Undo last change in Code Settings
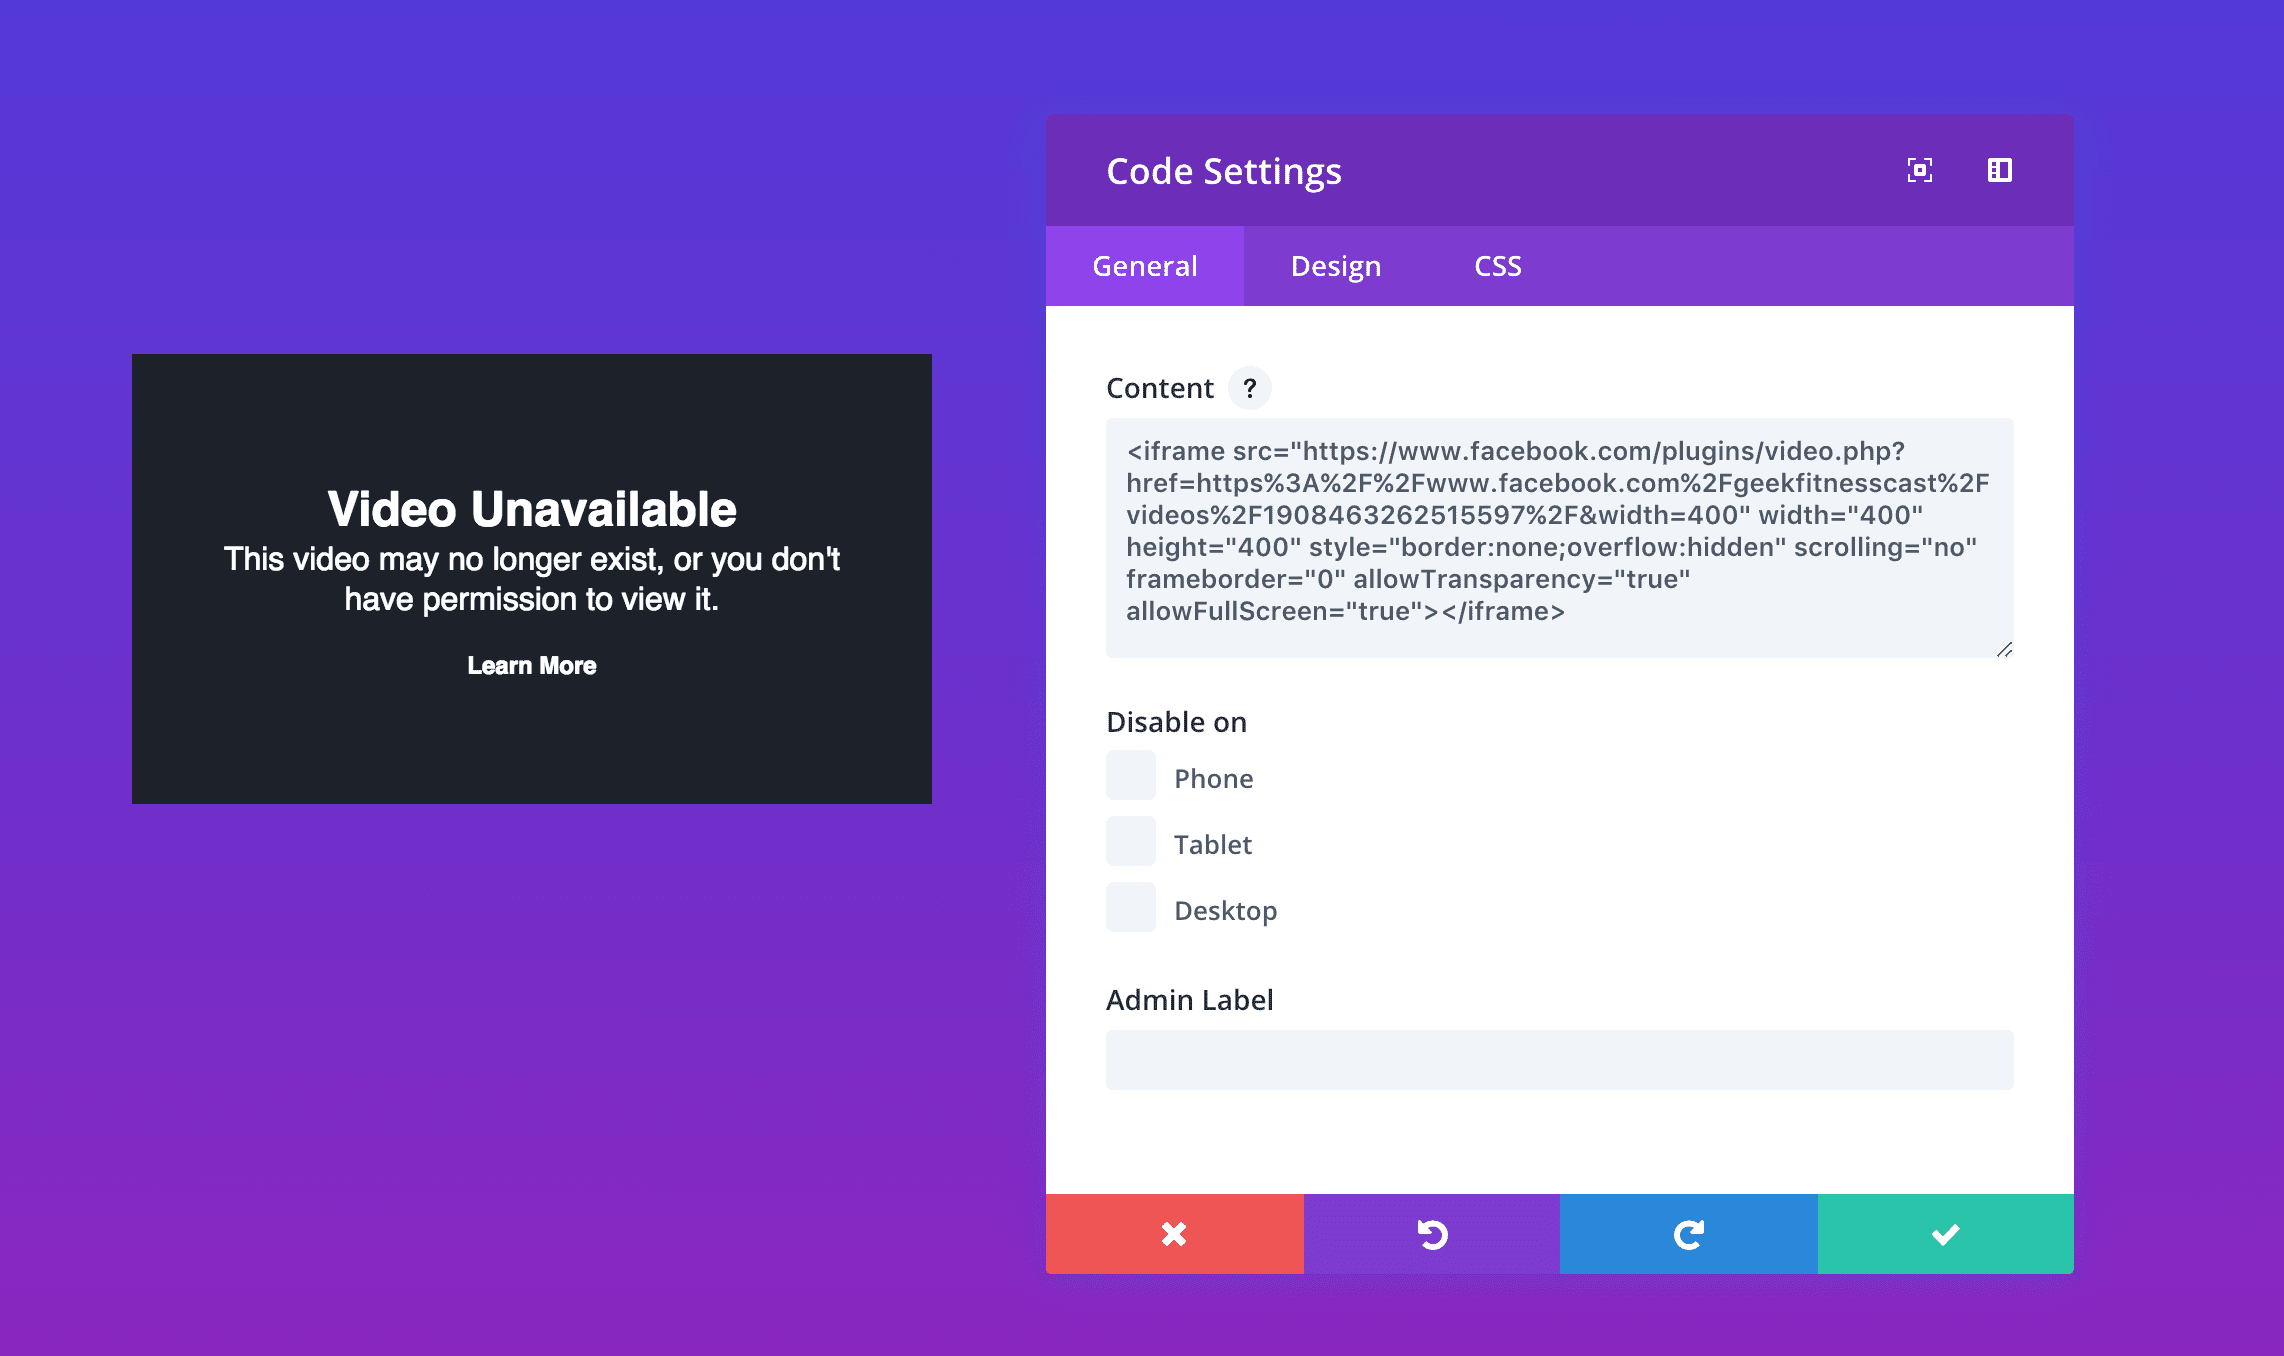 1432,1234
